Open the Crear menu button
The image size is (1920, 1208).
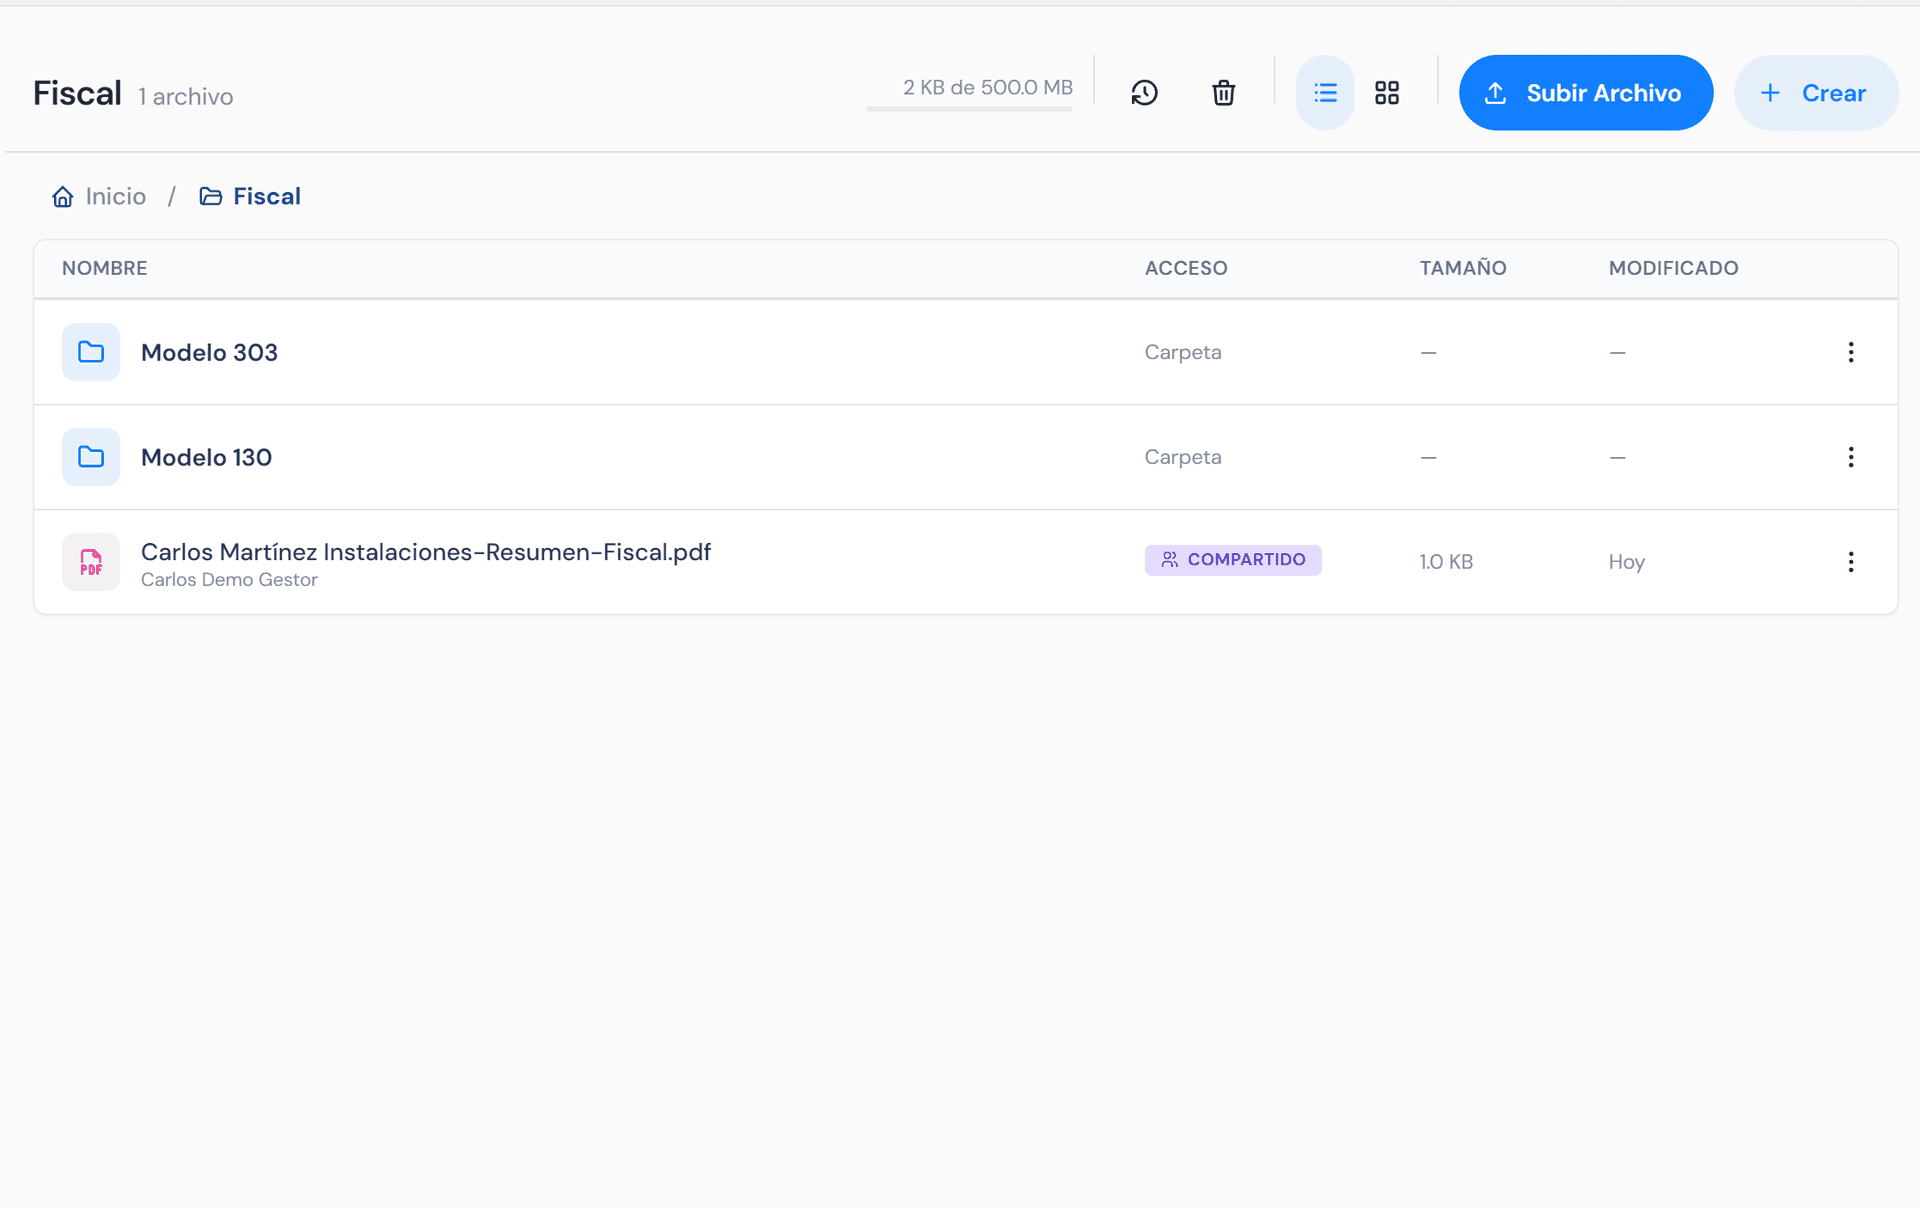click(x=1815, y=93)
